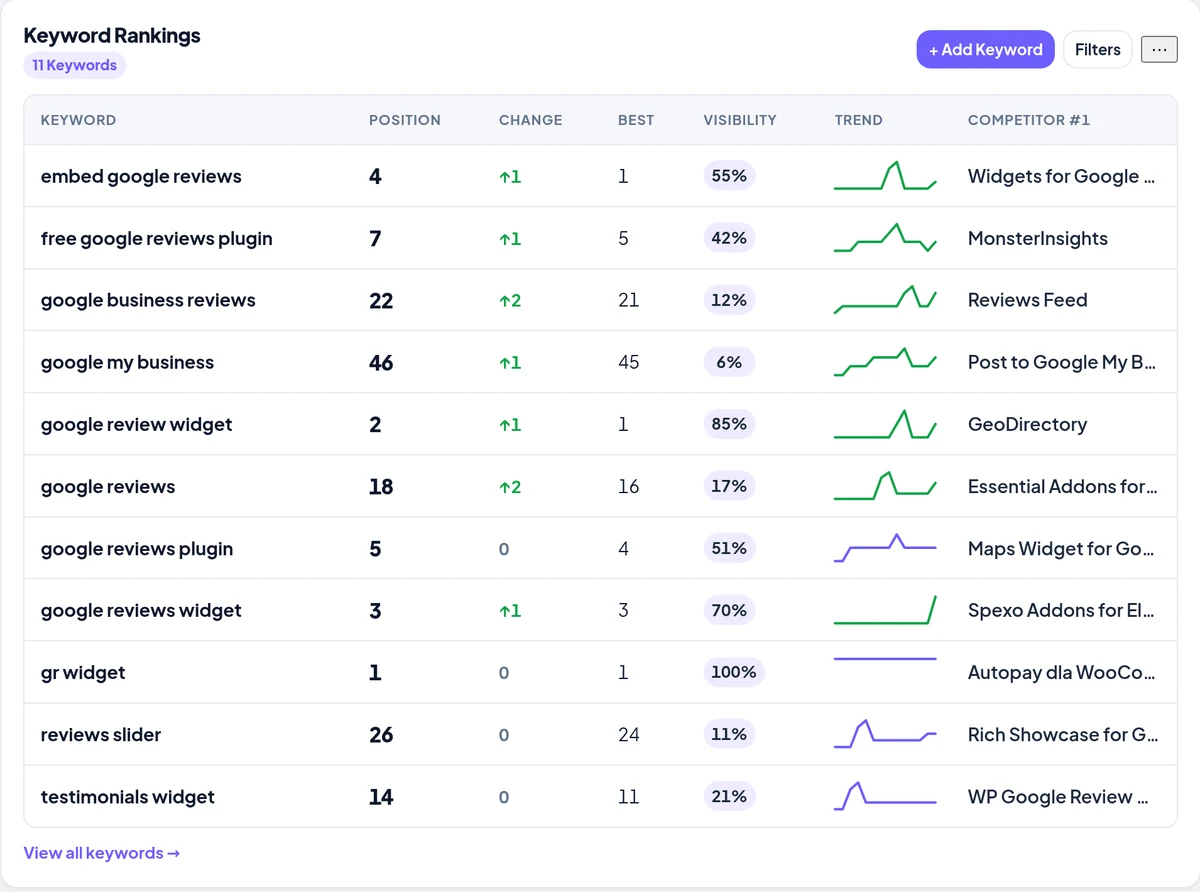Select the google reviews widget keyword
This screenshot has height=892, width=1200.
click(141, 610)
